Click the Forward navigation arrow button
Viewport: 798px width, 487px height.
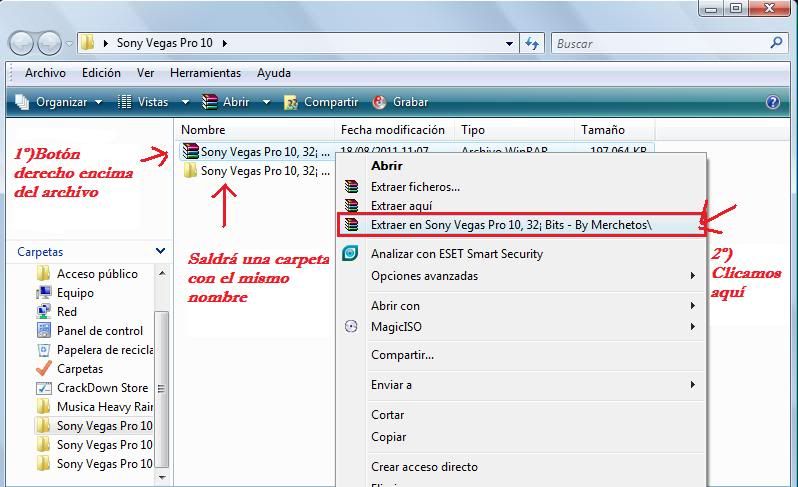coord(49,44)
